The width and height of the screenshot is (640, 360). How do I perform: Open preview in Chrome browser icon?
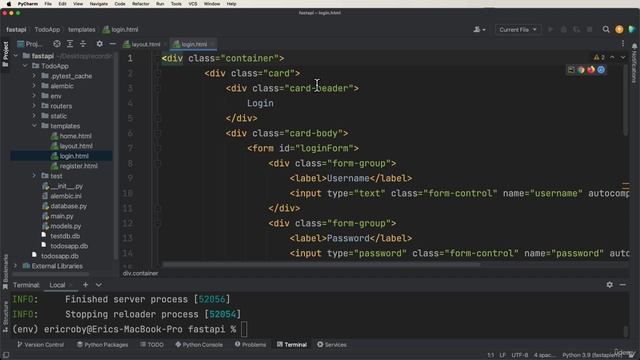click(581, 70)
